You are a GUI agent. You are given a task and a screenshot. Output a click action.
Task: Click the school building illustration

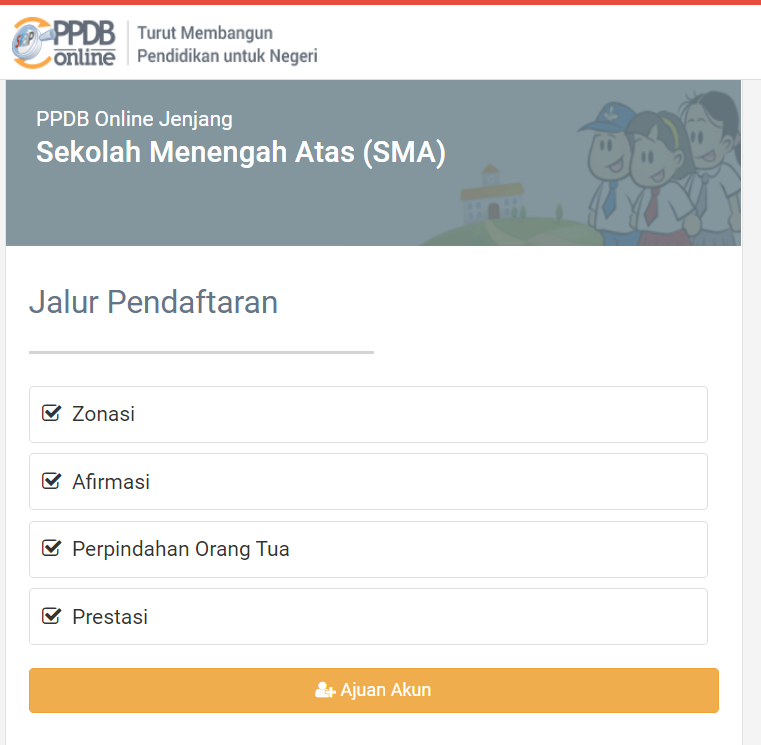(491, 197)
